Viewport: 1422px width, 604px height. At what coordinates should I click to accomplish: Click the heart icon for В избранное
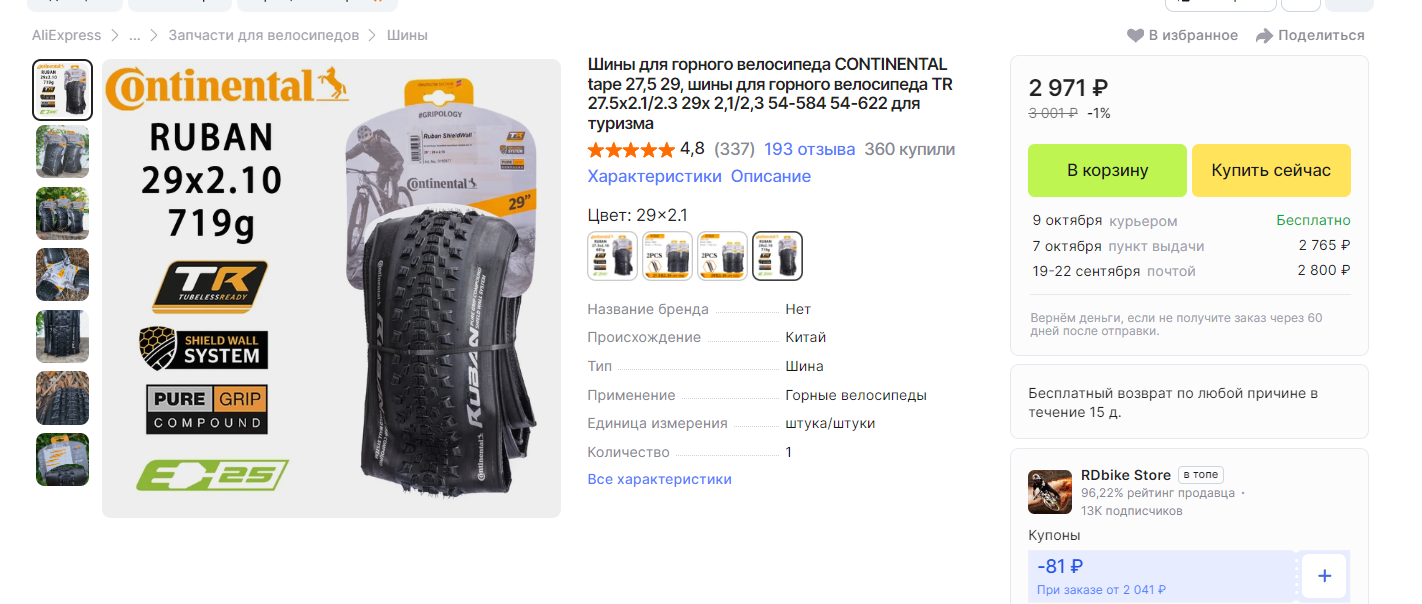pyautogui.click(x=1135, y=36)
